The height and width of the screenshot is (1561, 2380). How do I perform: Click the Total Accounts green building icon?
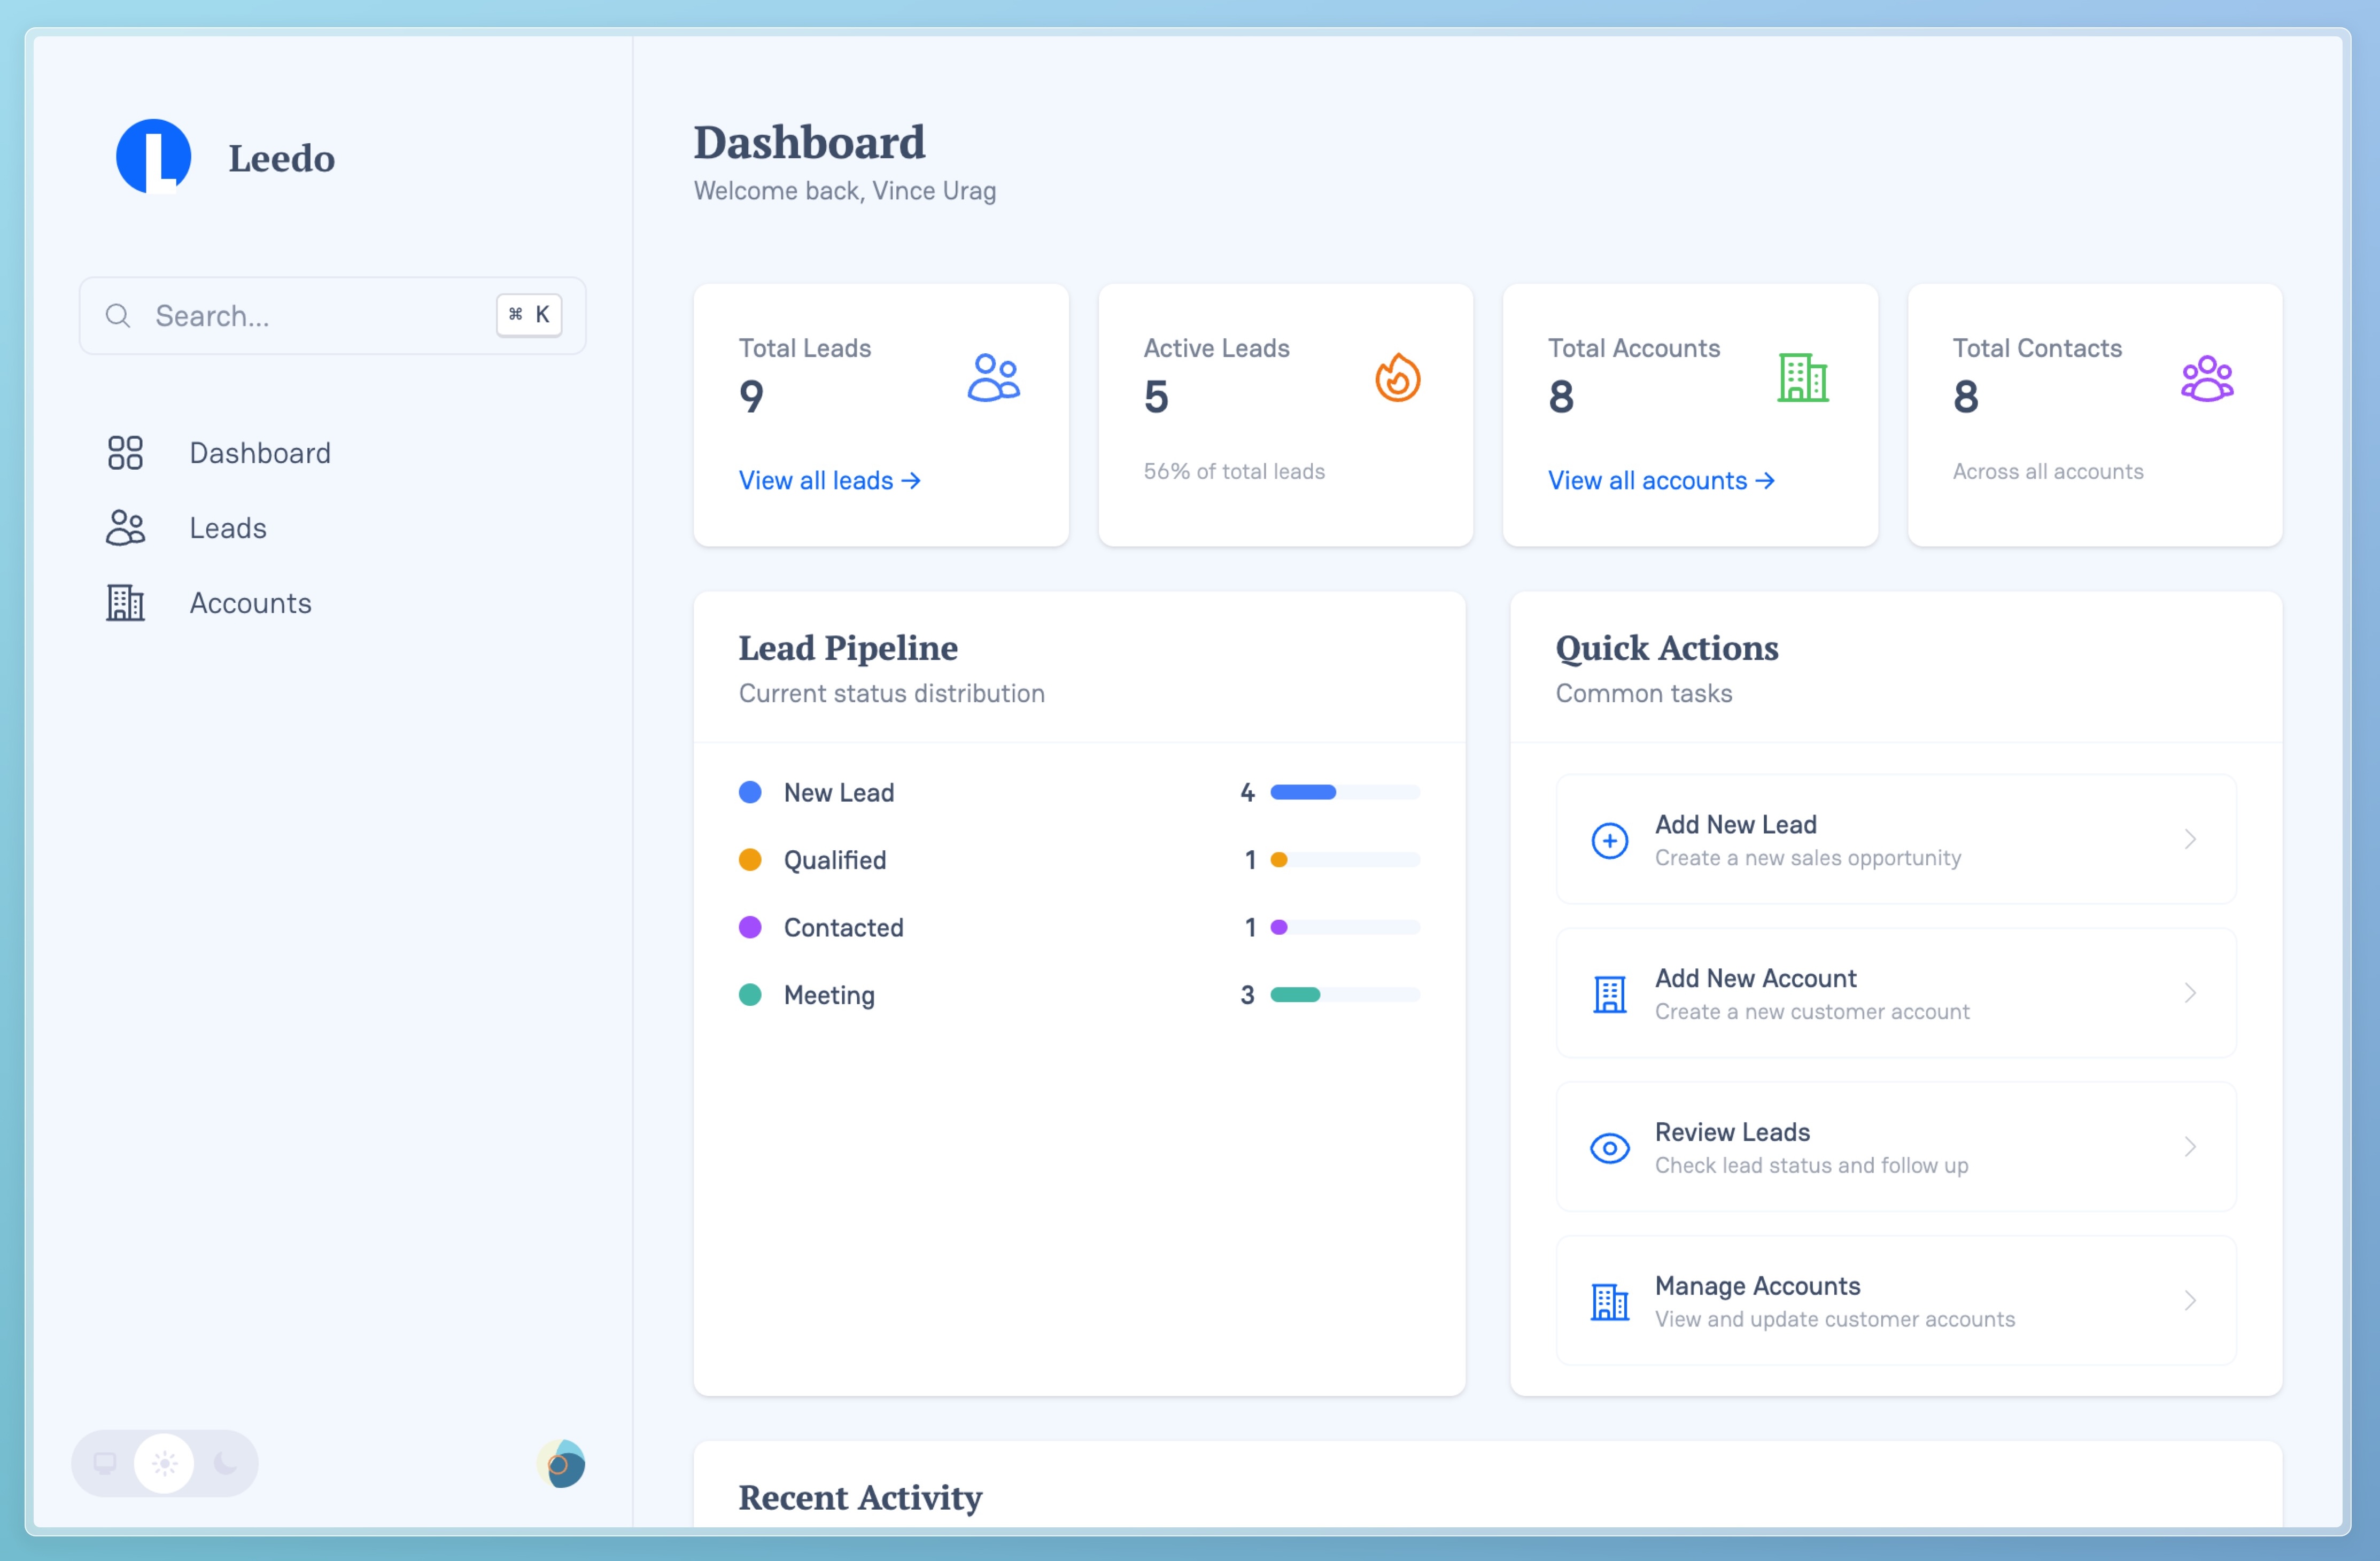(1802, 378)
